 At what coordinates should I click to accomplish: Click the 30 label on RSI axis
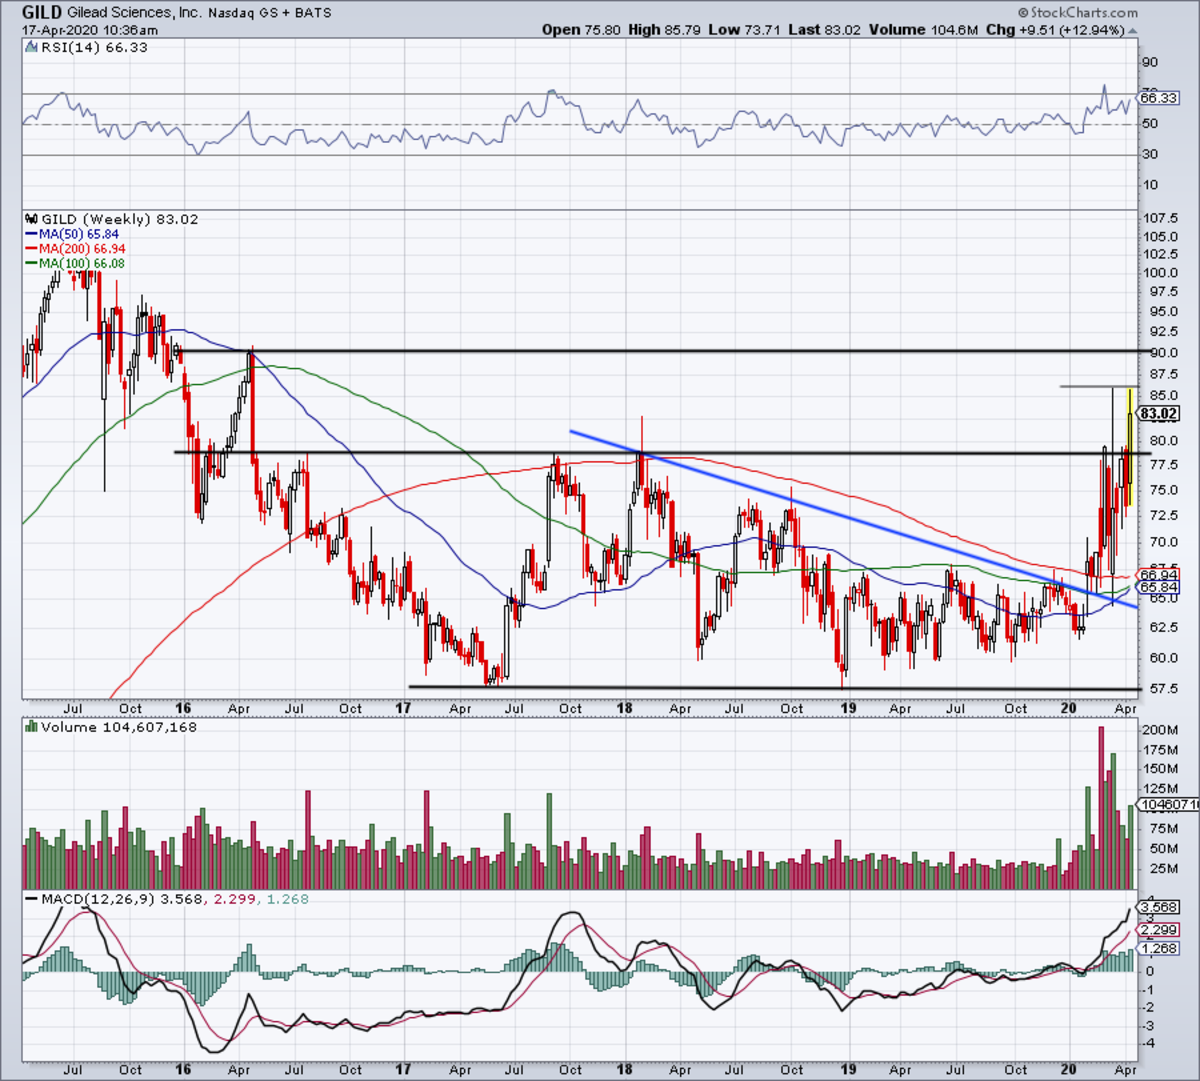1151,154
